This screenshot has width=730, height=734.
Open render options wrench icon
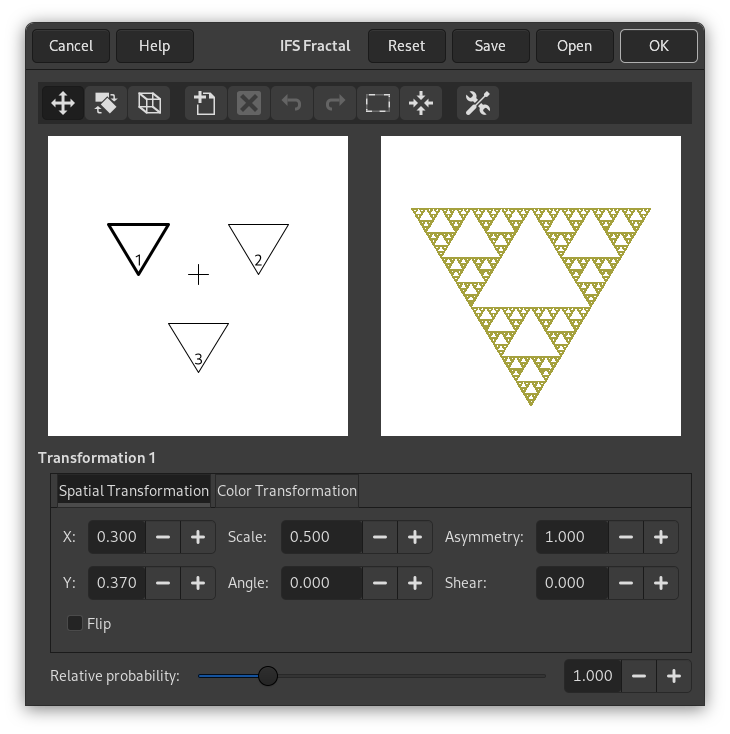(x=478, y=103)
